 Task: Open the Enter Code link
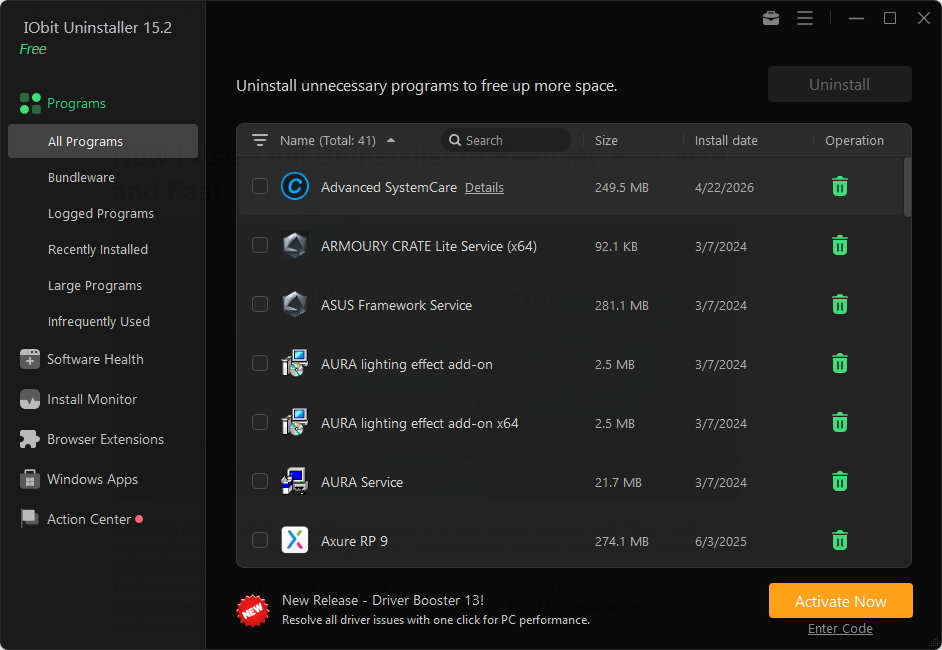840,628
